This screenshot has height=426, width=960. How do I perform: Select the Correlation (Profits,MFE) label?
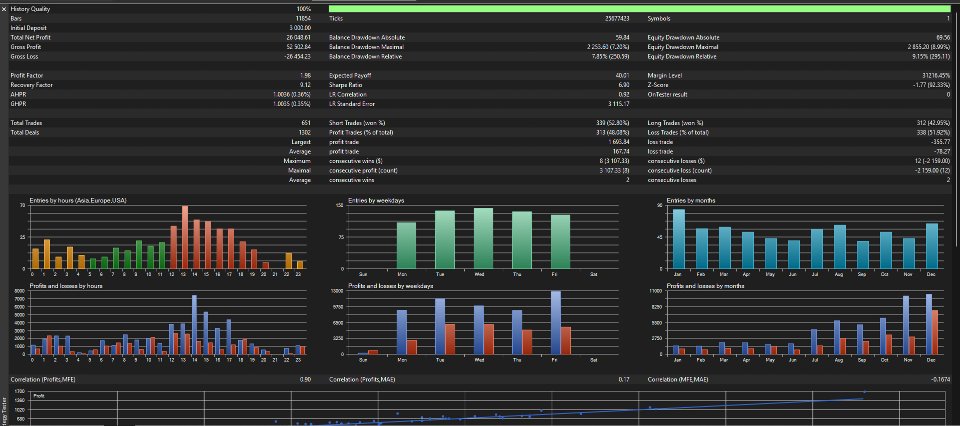(42, 380)
